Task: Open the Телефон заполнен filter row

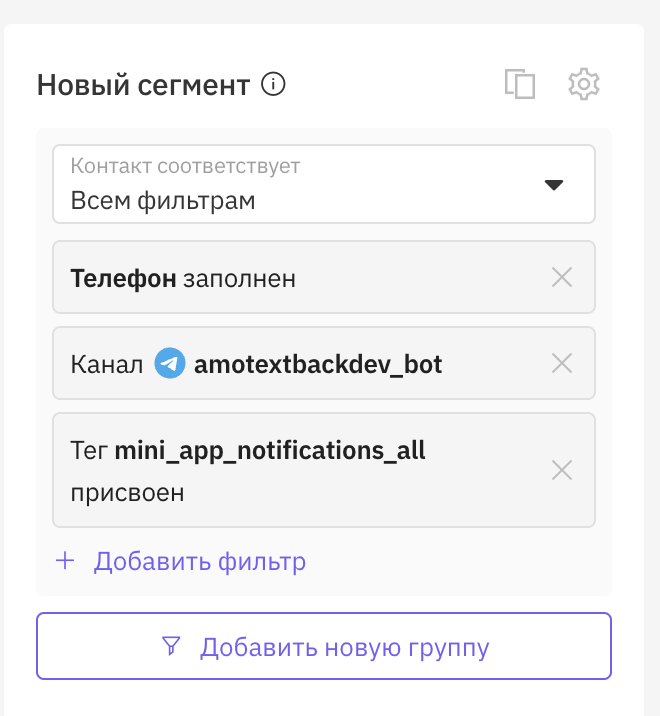Action: pyautogui.click(x=324, y=277)
